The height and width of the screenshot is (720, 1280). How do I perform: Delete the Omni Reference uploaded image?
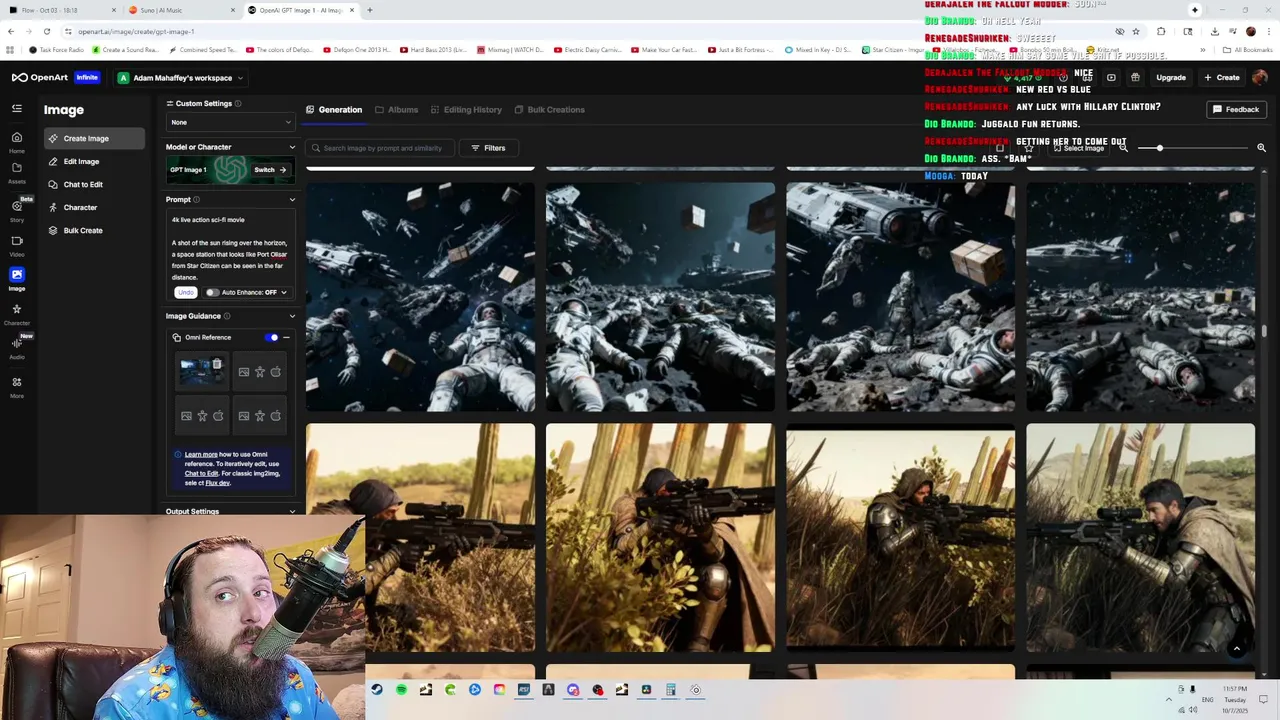pos(217,365)
